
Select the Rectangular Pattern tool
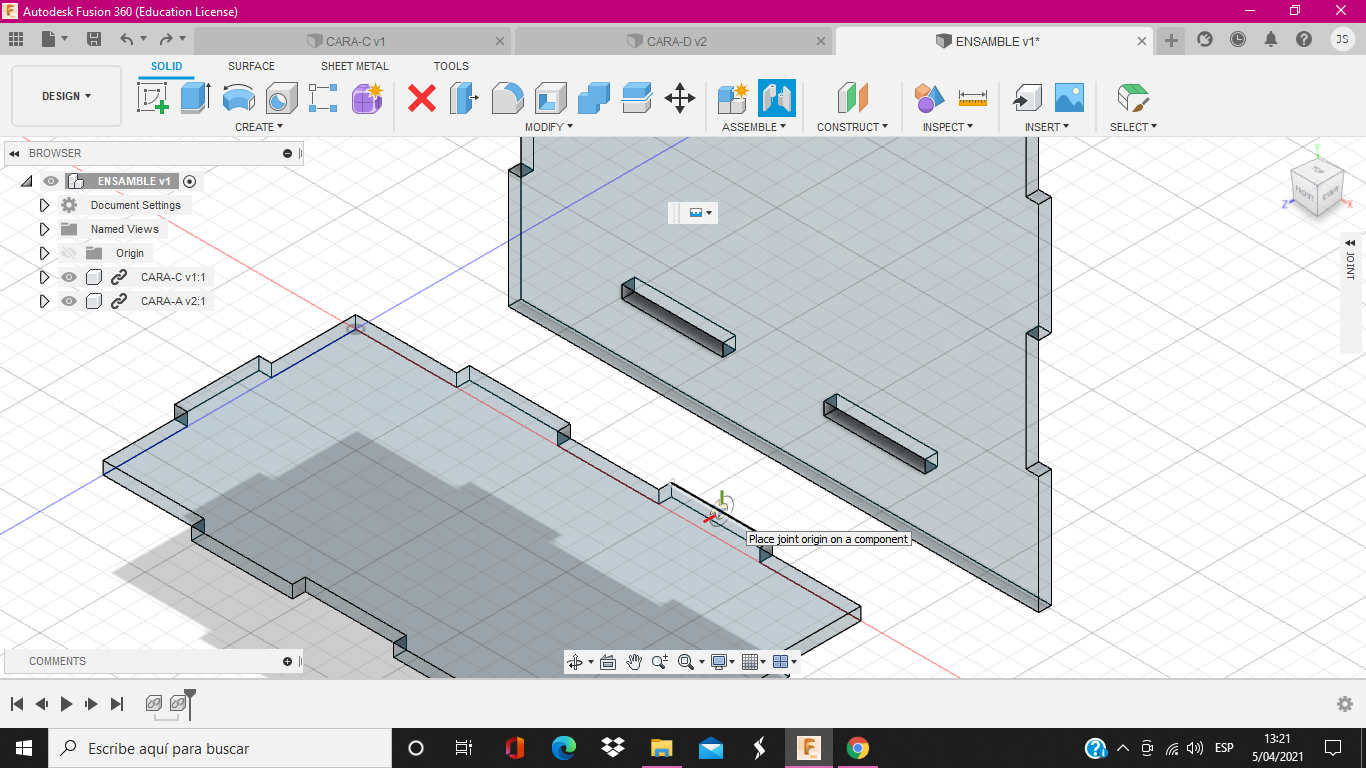pyautogui.click(x=323, y=98)
